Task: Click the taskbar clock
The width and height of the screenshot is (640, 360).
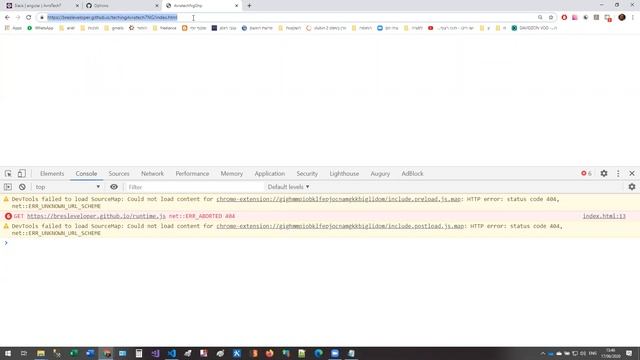Action: point(611,353)
